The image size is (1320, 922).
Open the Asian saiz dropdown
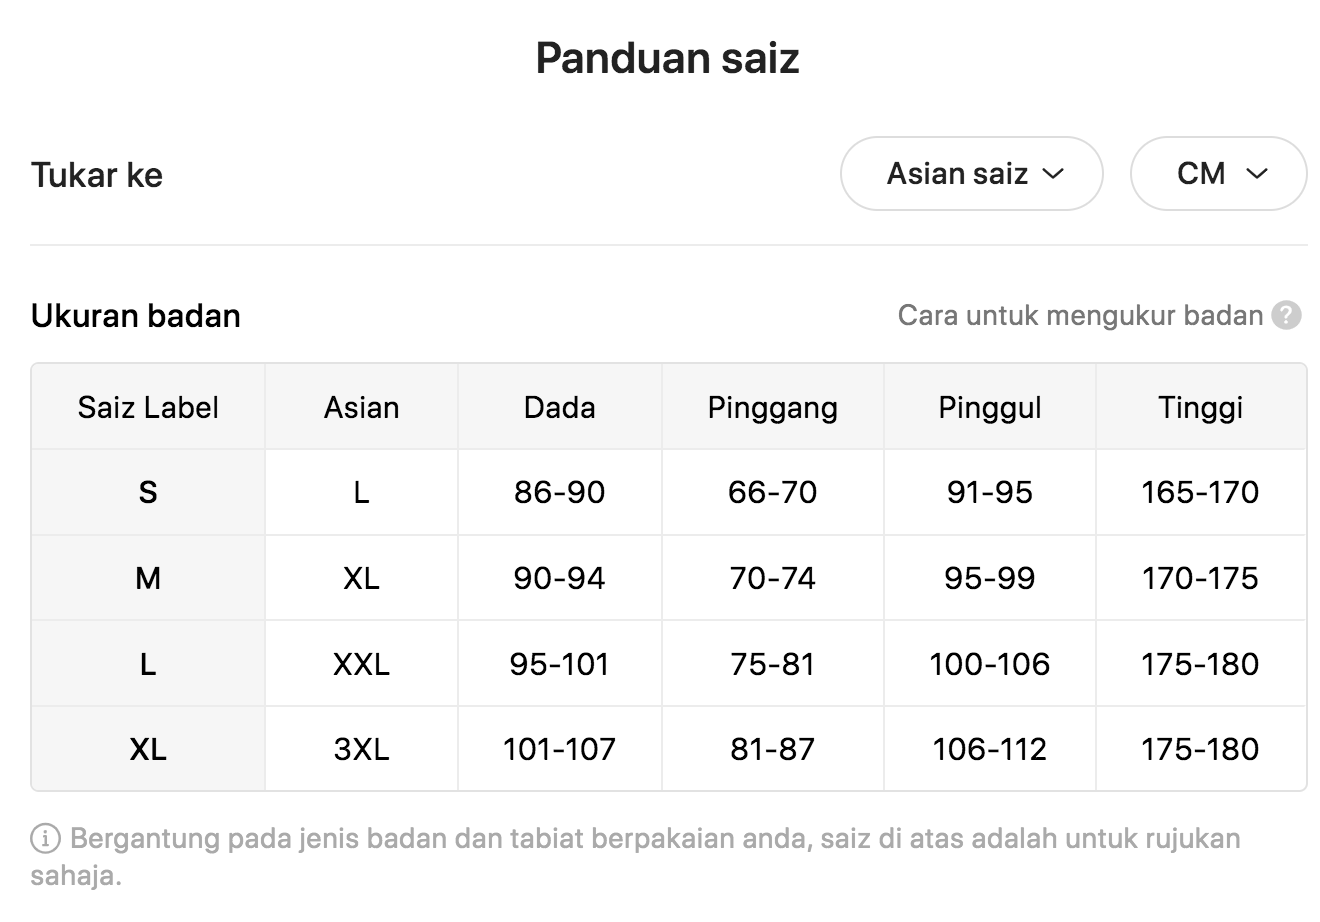click(971, 174)
